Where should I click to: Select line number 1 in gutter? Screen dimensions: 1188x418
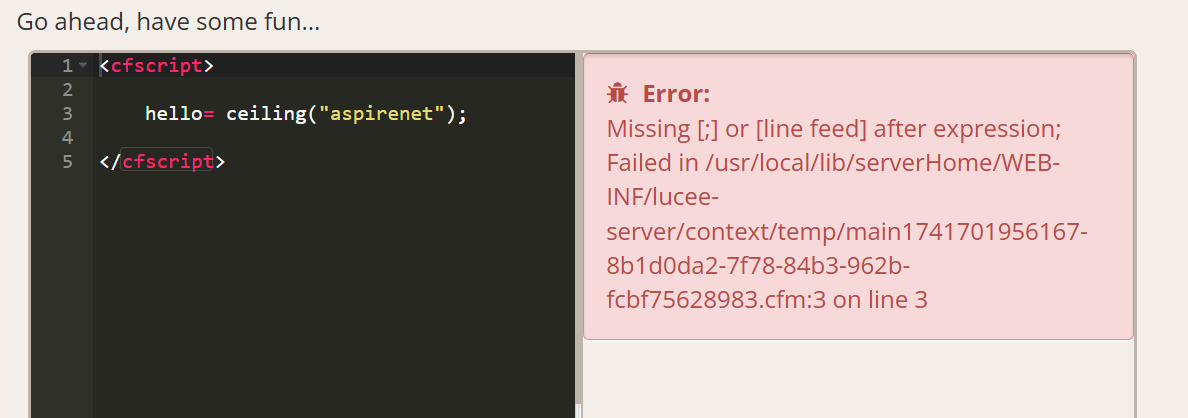(67, 66)
